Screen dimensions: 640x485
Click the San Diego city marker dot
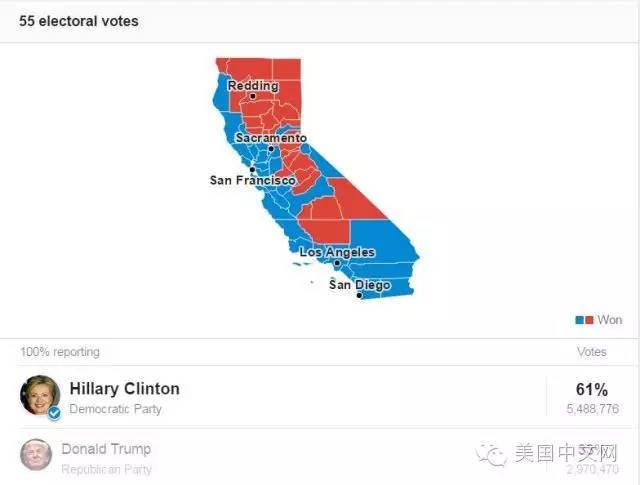click(x=359, y=296)
